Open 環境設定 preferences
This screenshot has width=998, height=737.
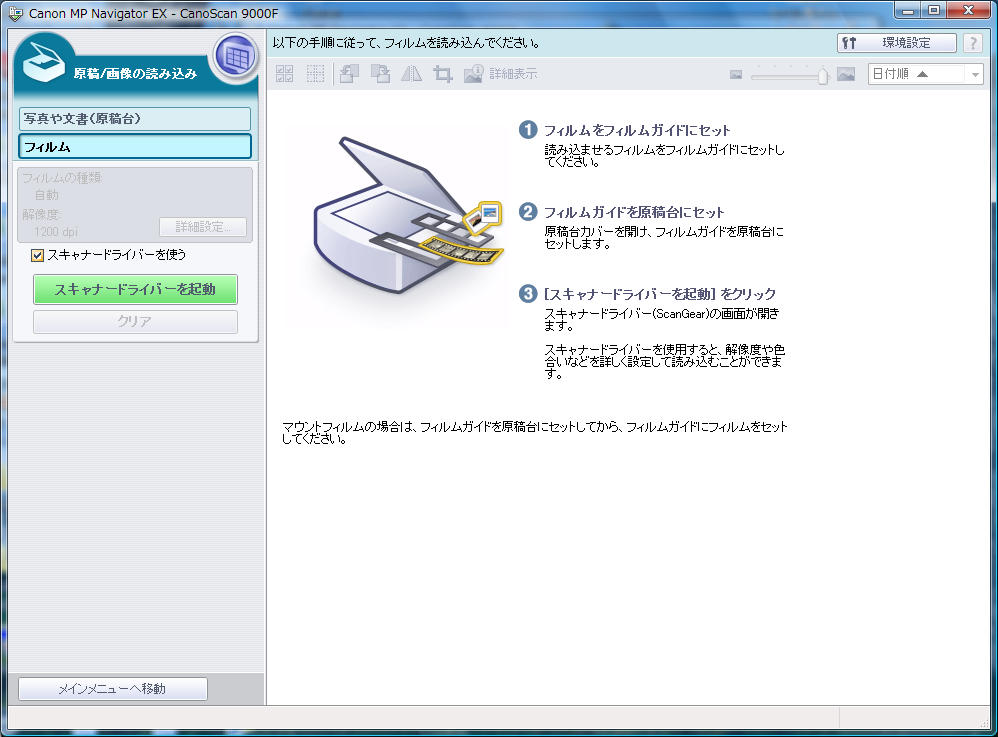896,43
